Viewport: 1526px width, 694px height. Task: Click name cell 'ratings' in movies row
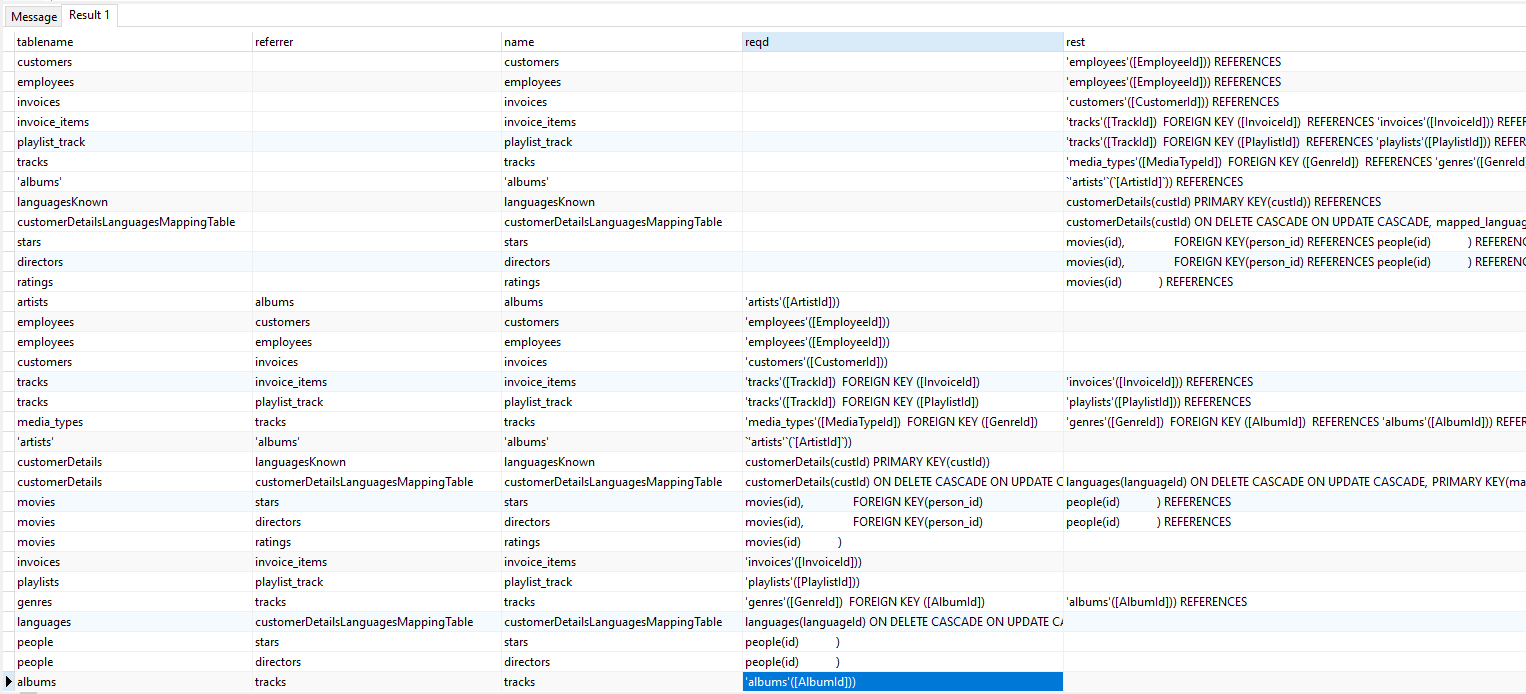coord(621,542)
